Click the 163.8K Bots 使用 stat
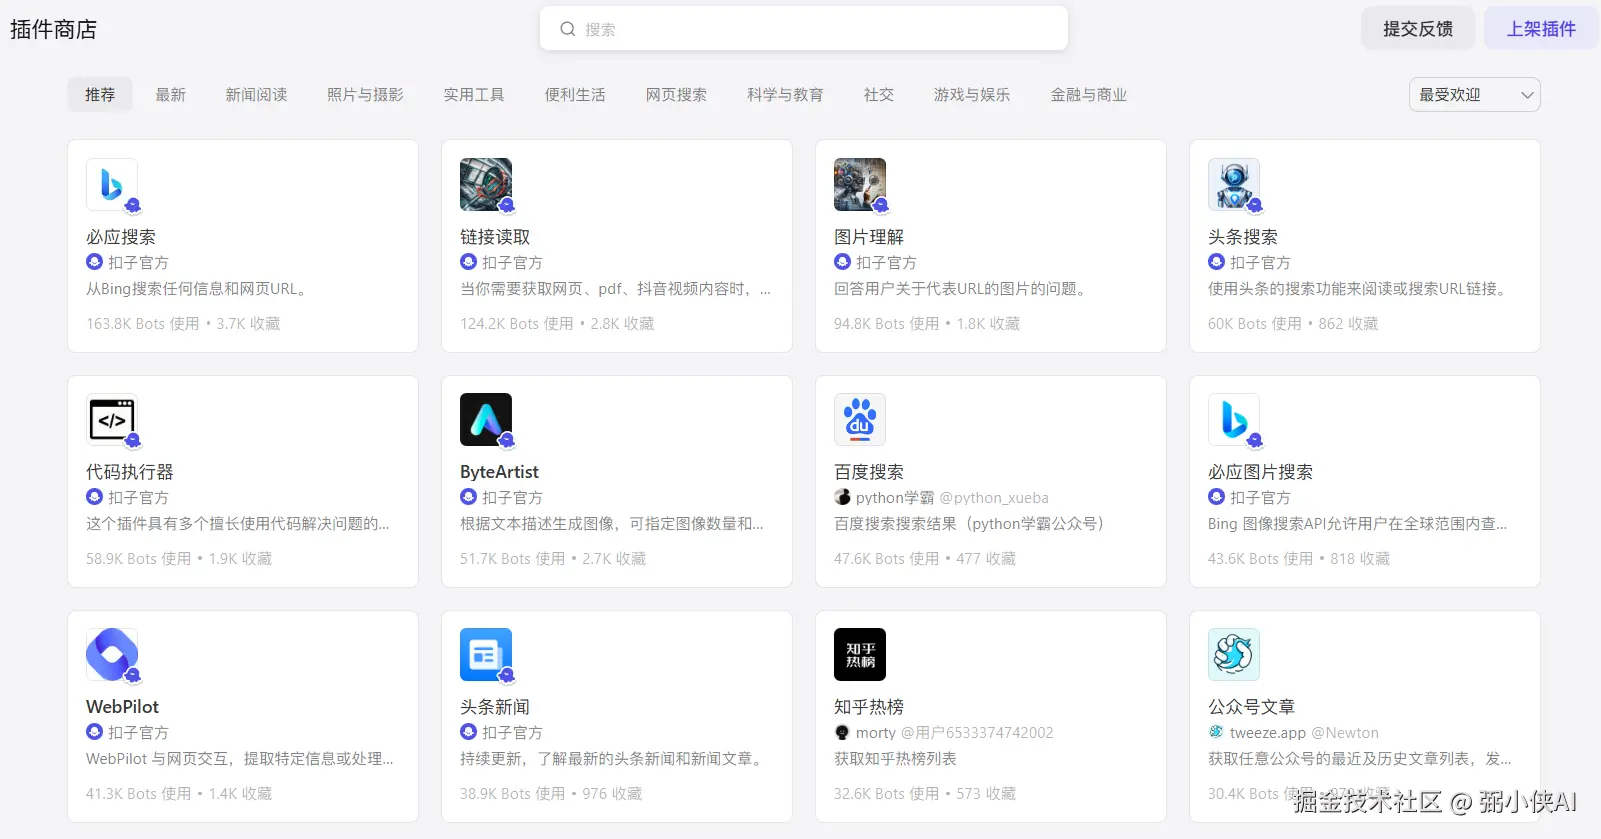1601x839 pixels. pos(142,323)
